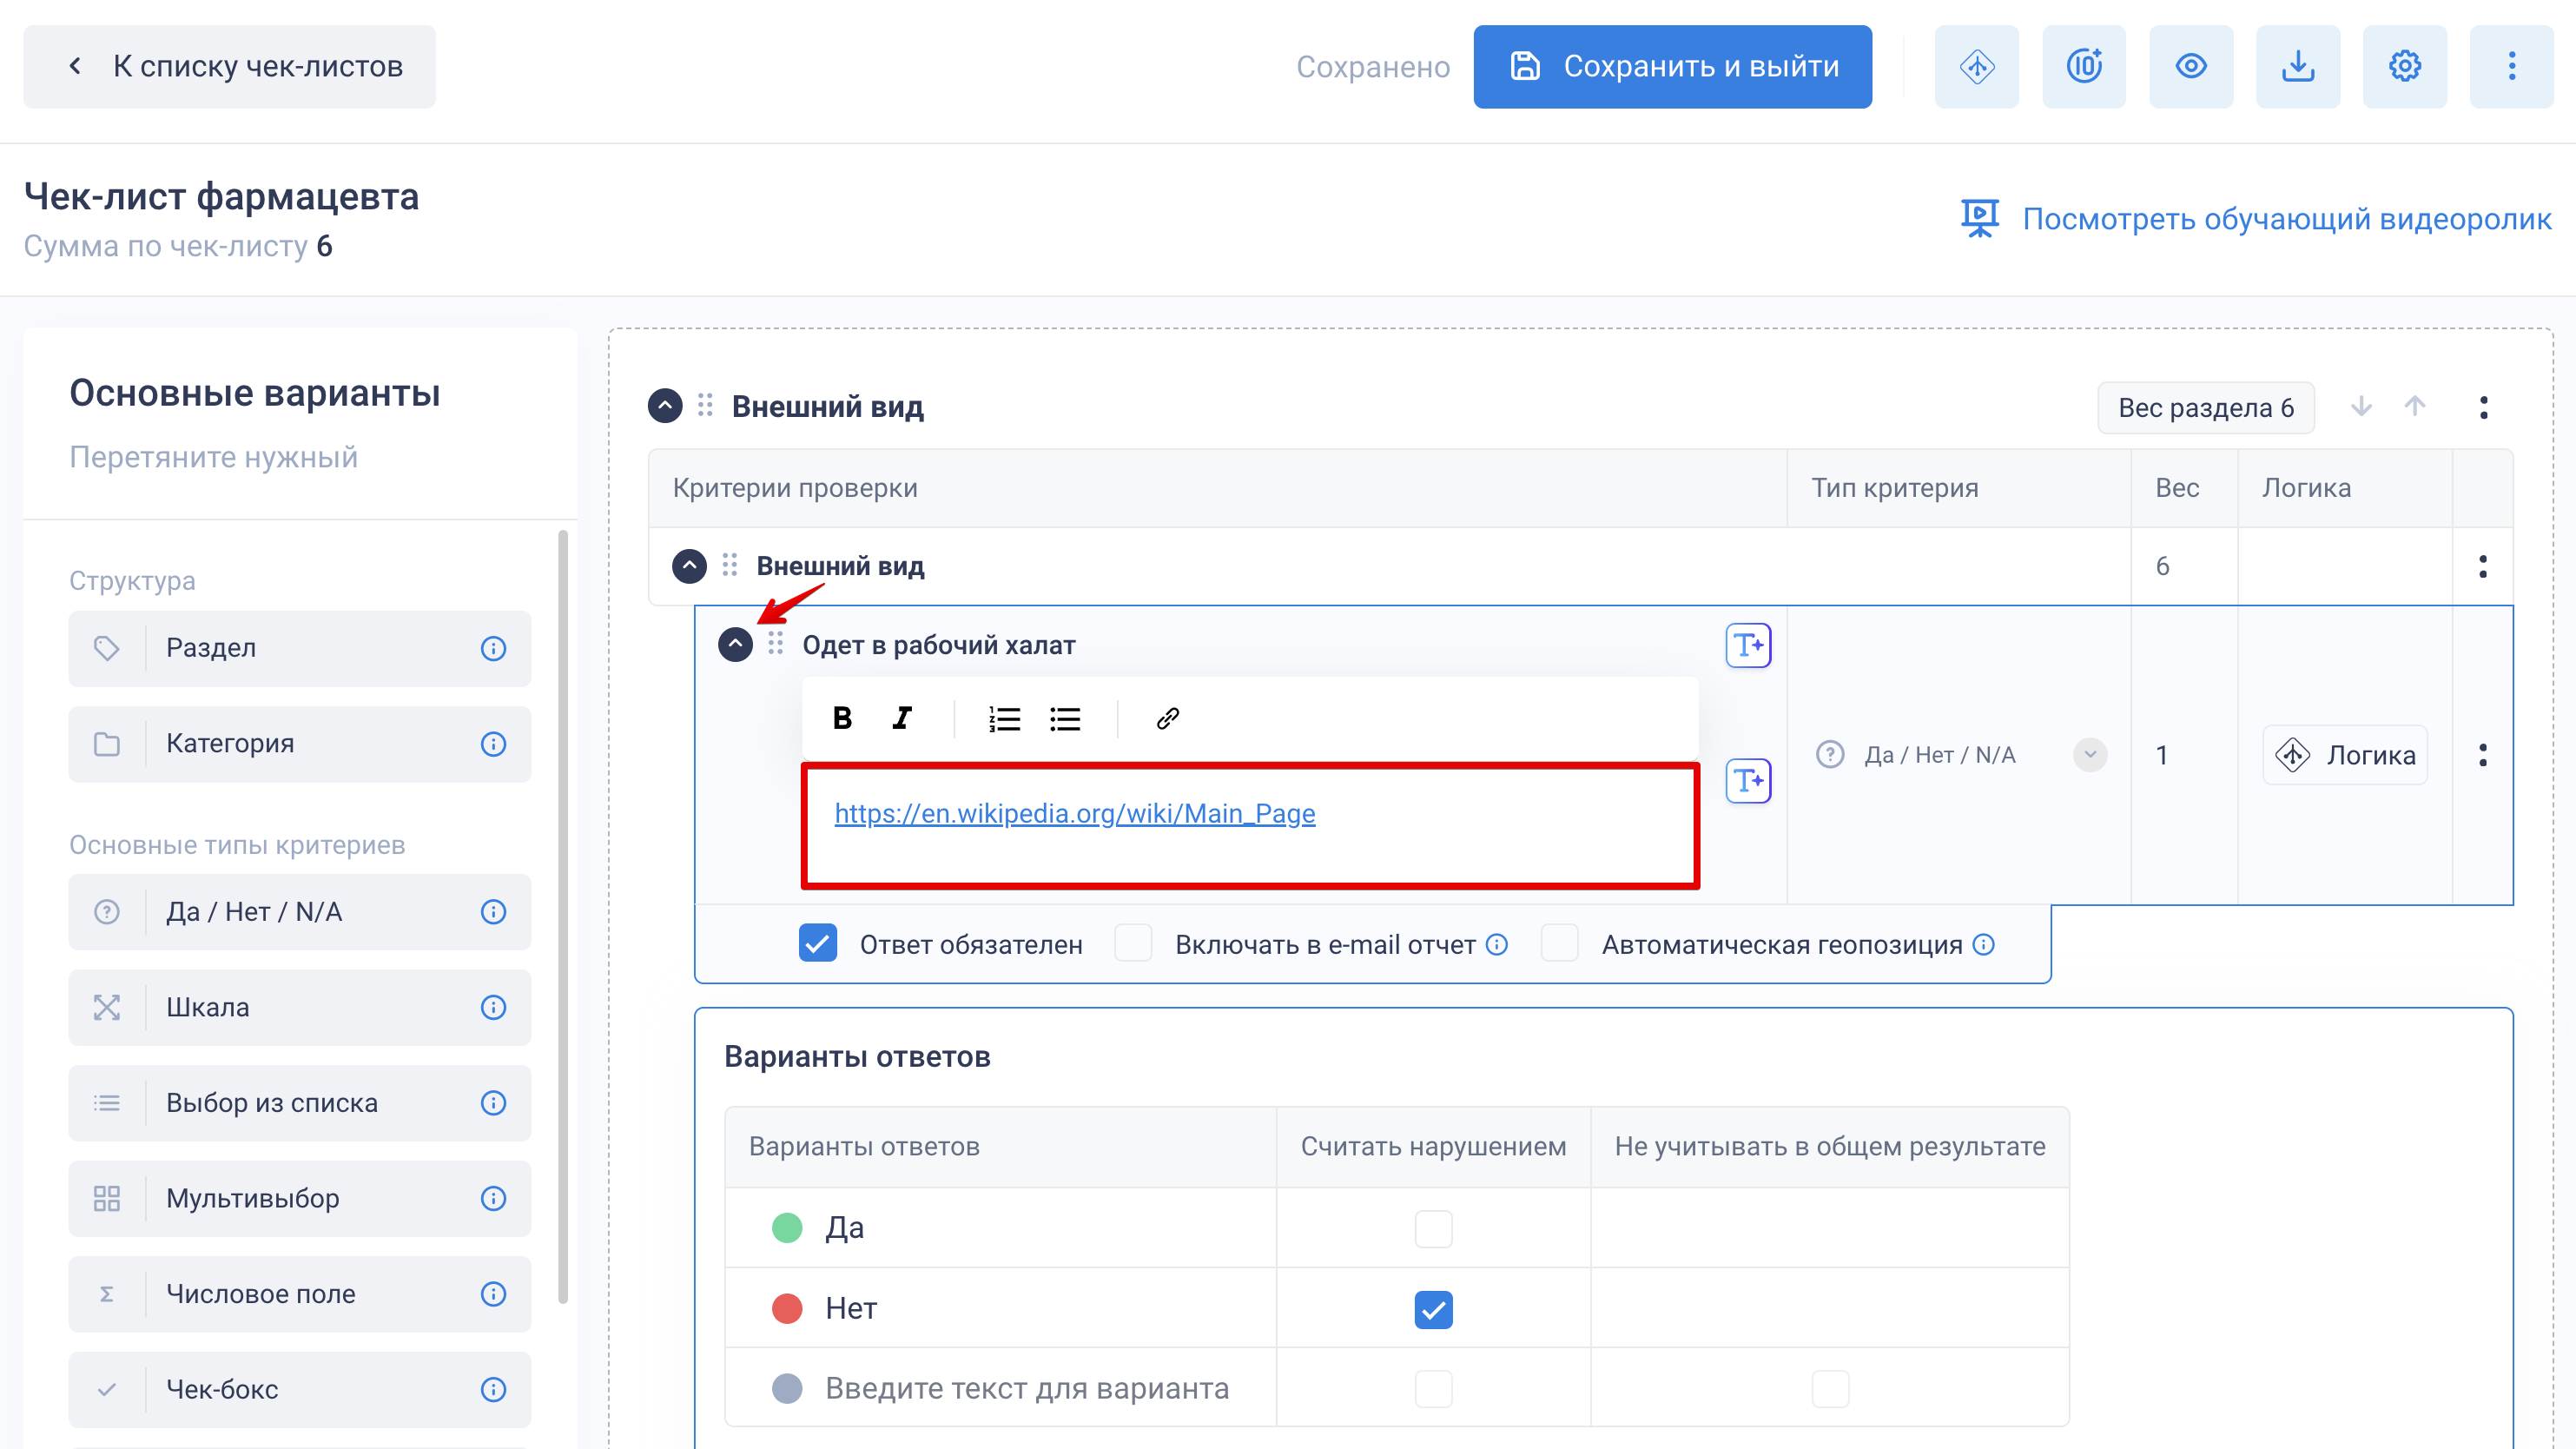Viewport: 2576px width, 1449px height.
Task: Click the Bold formatting icon
Action: click(842, 718)
